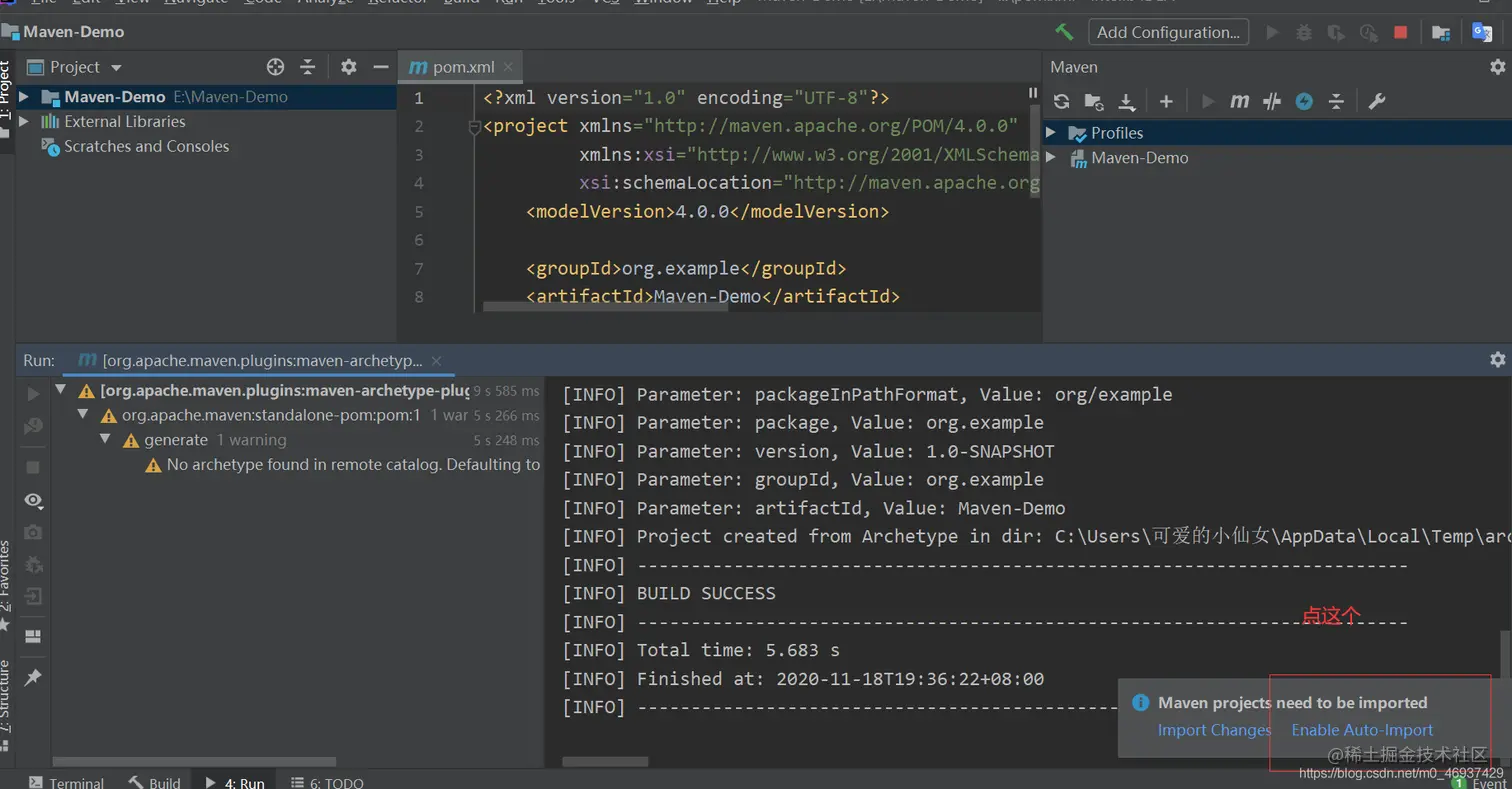Open the Terminal tool window tab
Screen dimensions: 1512x789
tap(66, 782)
